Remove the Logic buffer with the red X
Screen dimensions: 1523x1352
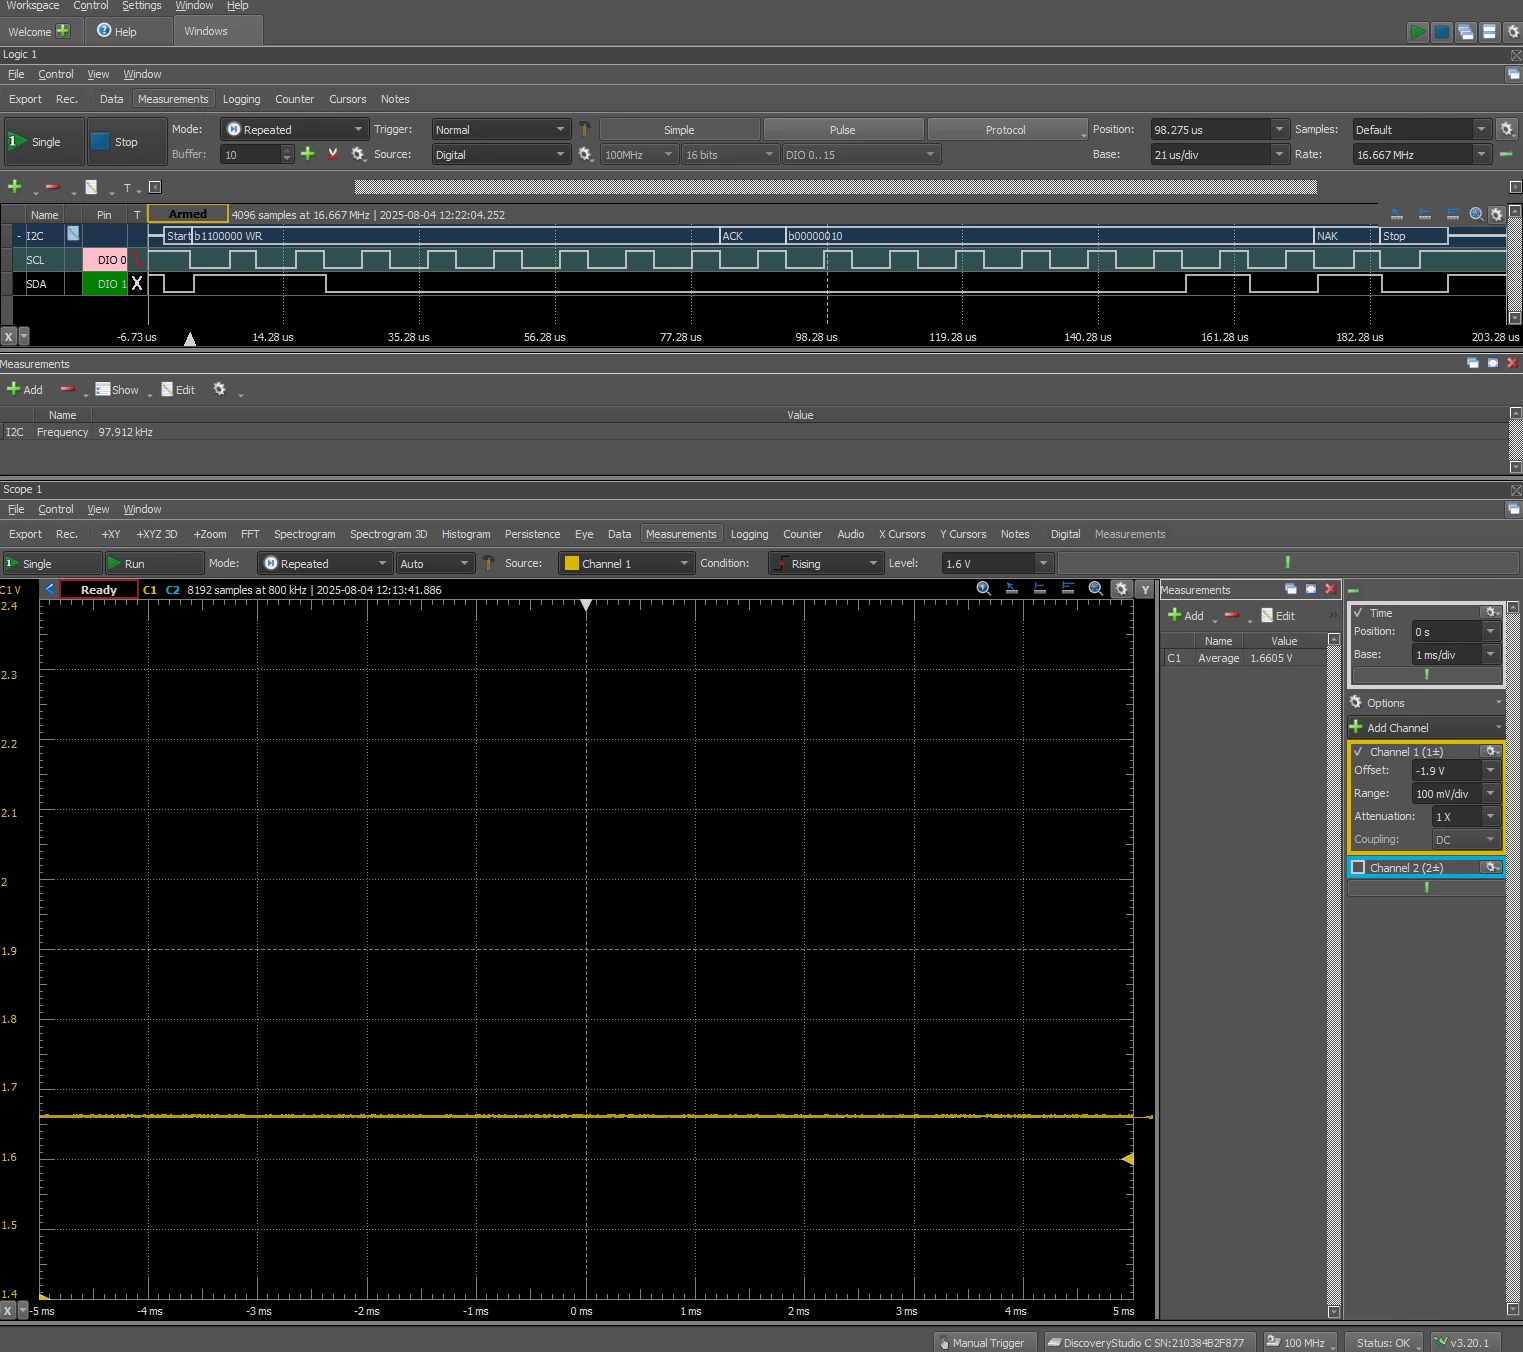[333, 154]
